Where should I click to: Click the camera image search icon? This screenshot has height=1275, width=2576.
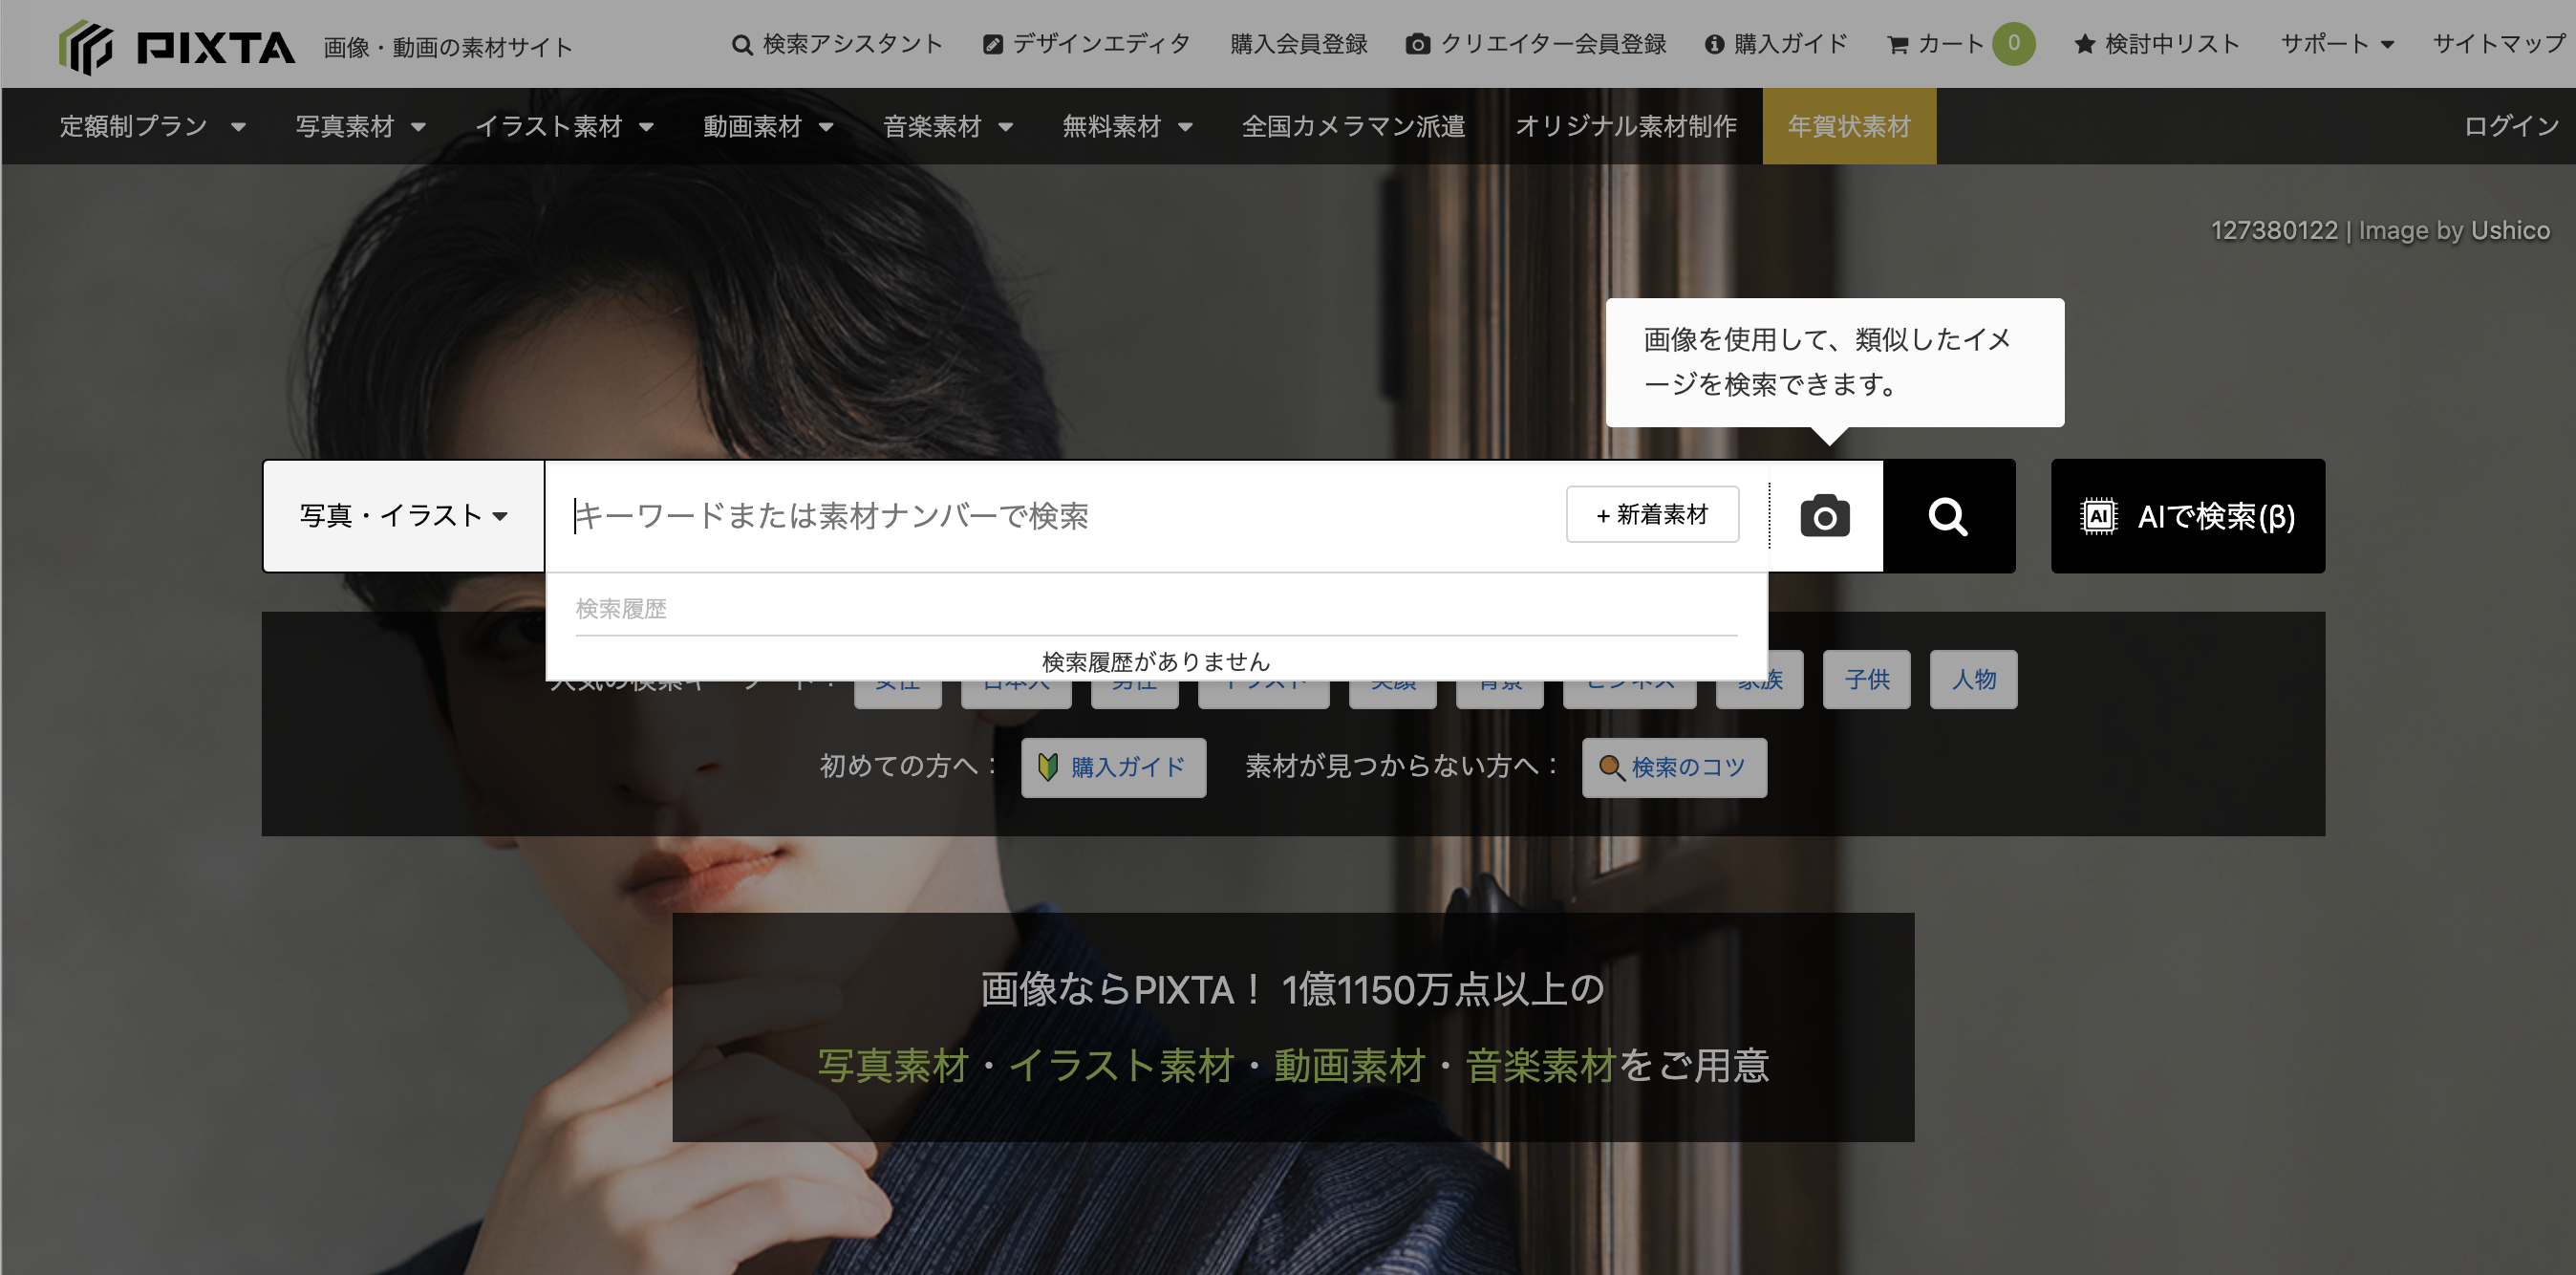[x=1824, y=516]
